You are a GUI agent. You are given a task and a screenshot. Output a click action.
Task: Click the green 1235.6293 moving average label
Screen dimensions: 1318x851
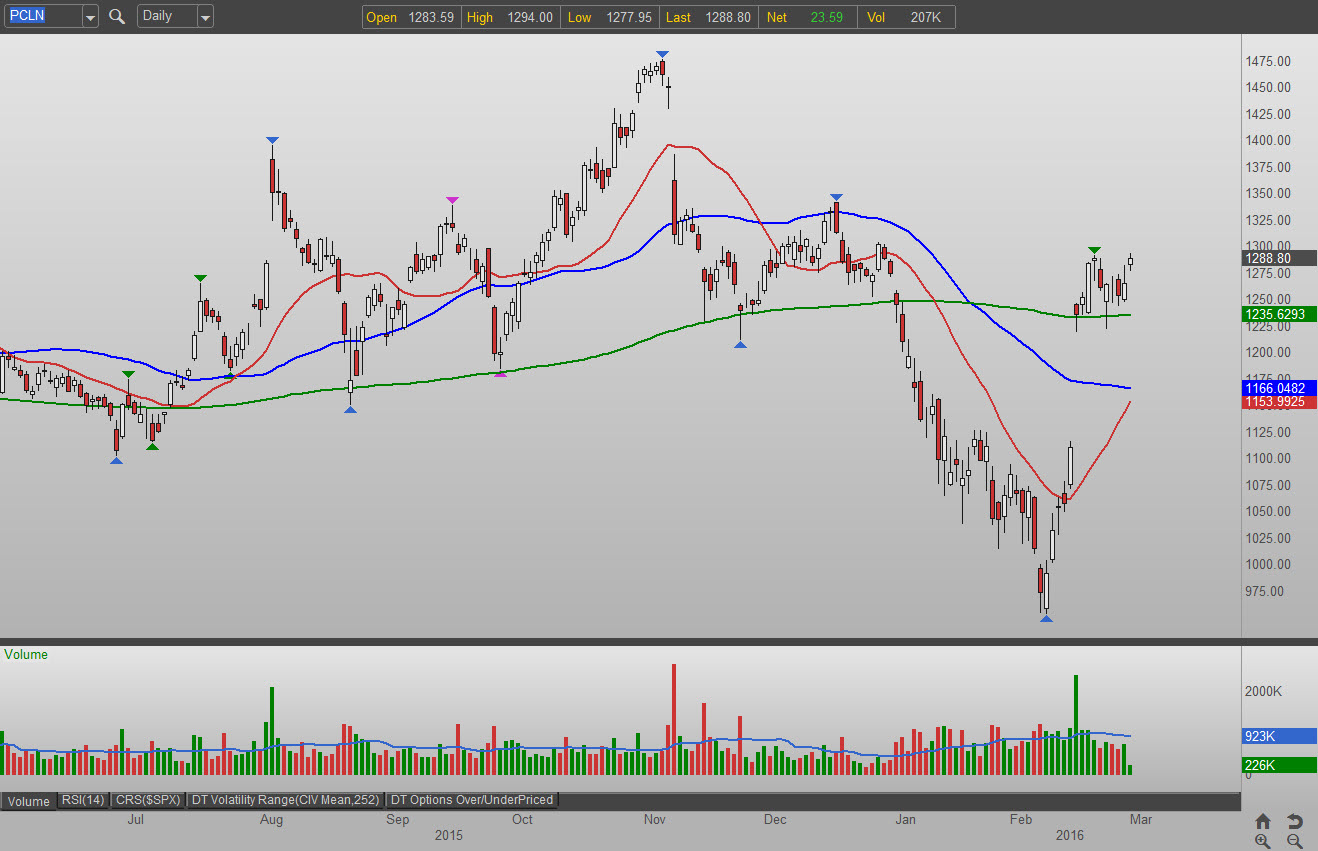tap(1279, 314)
